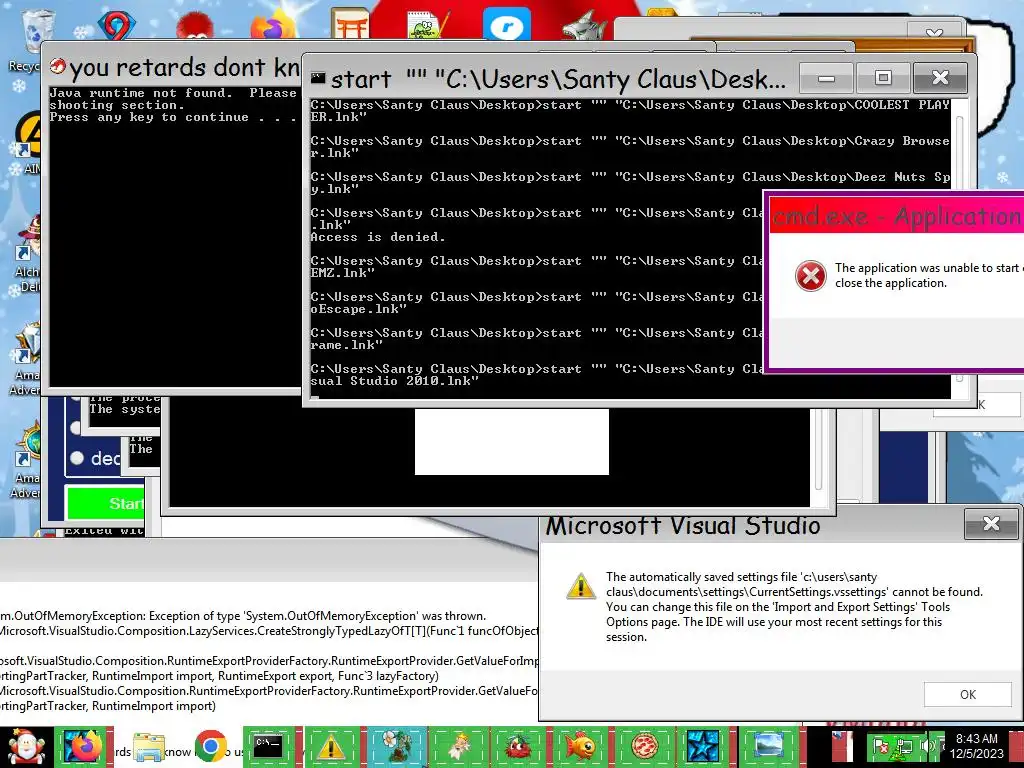Minimize the 'start' command prompt window
This screenshot has height=768, width=1024.
[x=826, y=78]
